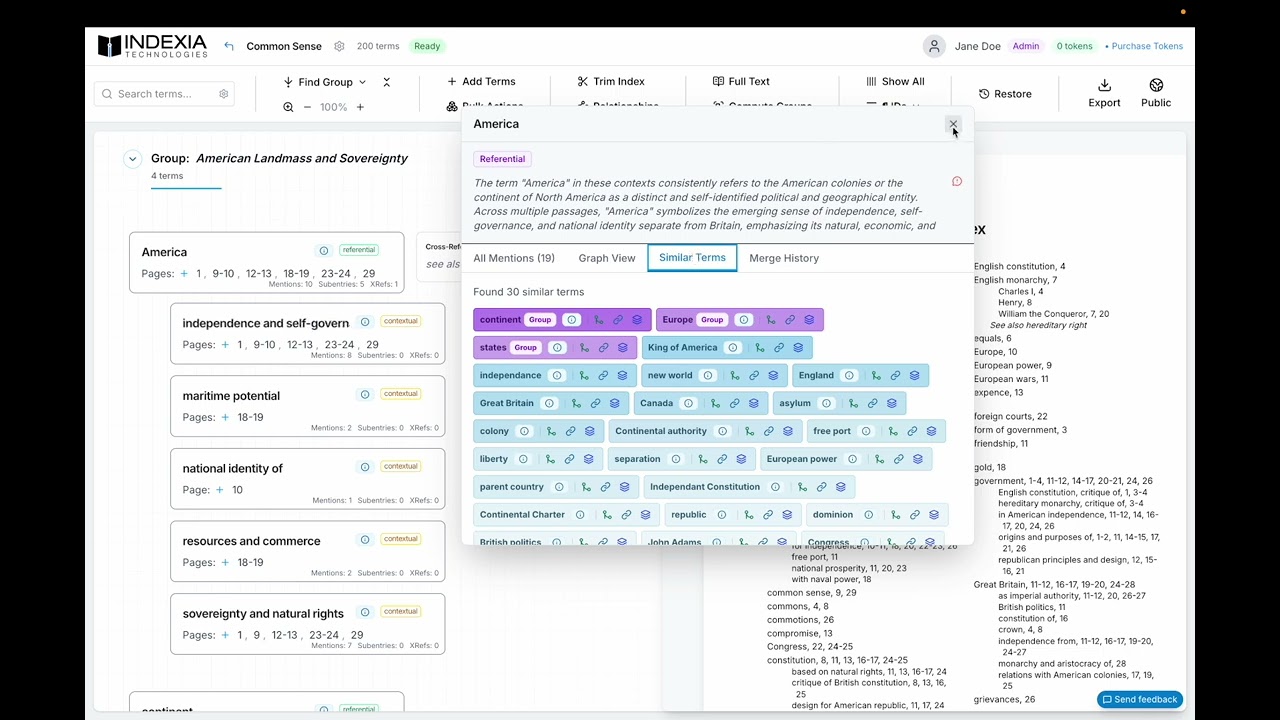Switch to the Graph View tab
Screen dimensions: 1280x720
[x=607, y=258]
